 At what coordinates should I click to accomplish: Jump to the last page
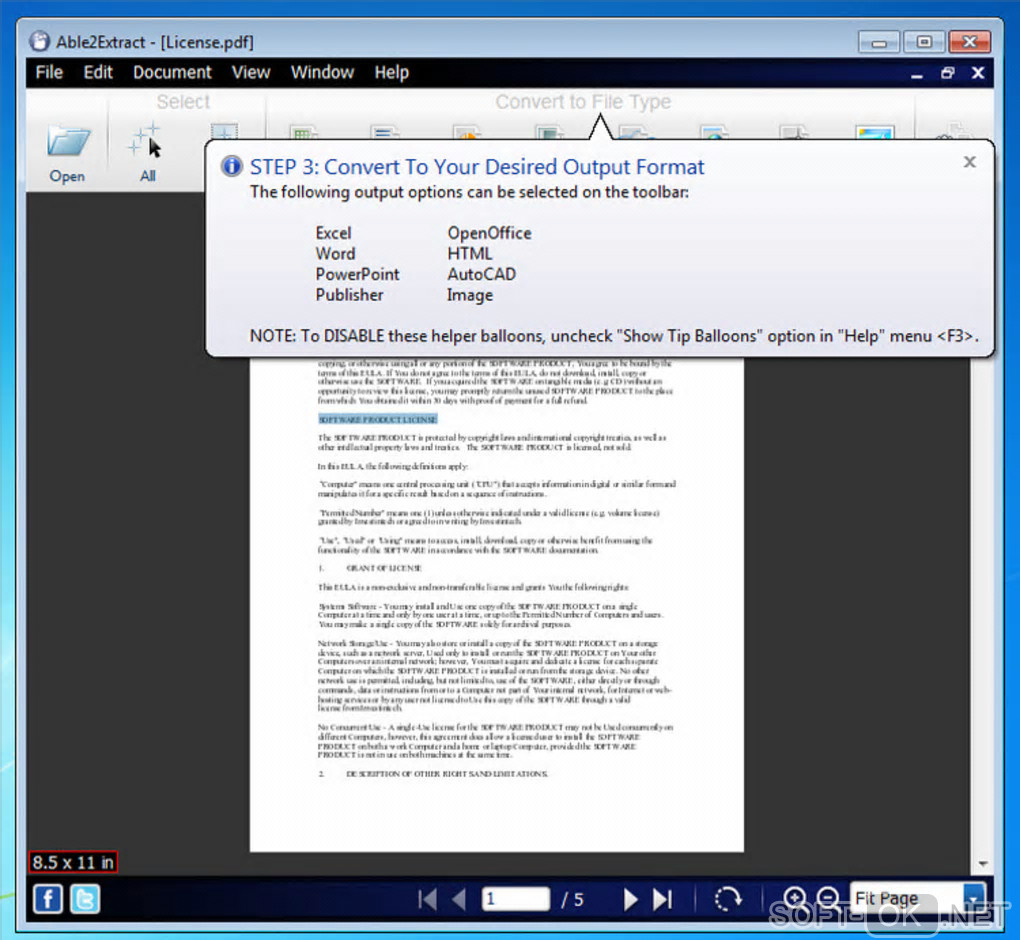point(662,900)
